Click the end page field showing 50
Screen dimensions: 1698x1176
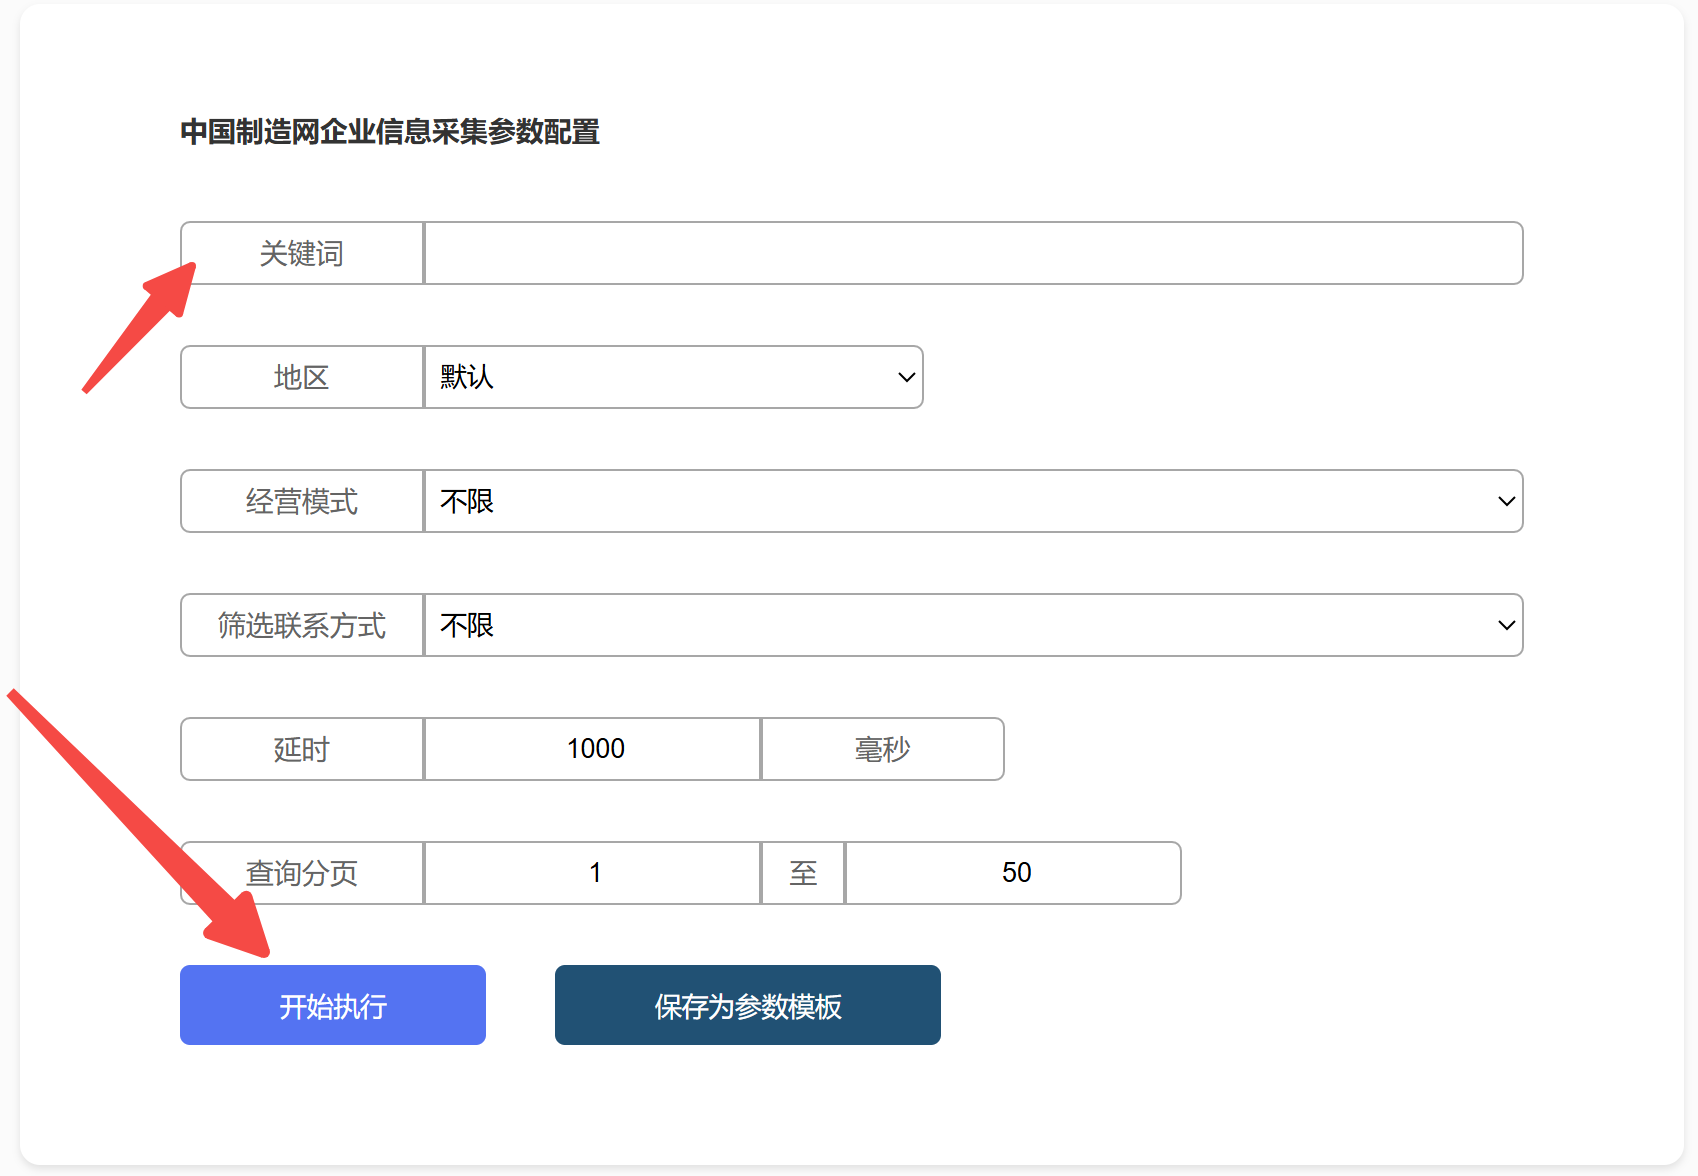coord(1013,873)
